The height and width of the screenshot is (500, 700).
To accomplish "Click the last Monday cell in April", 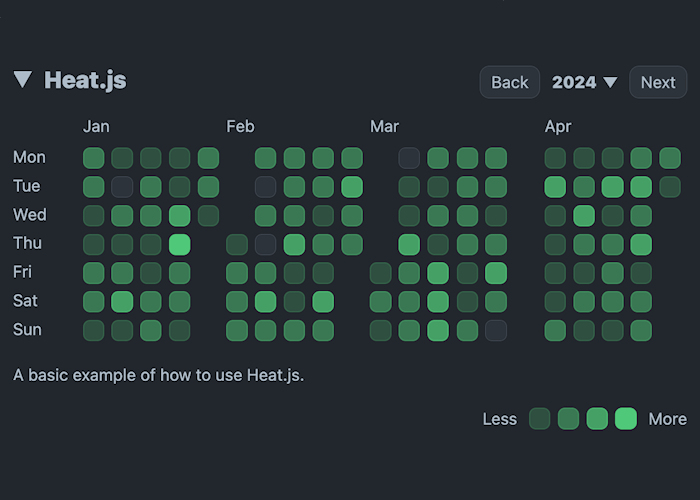I will pyautogui.click(x=670, y=158).
